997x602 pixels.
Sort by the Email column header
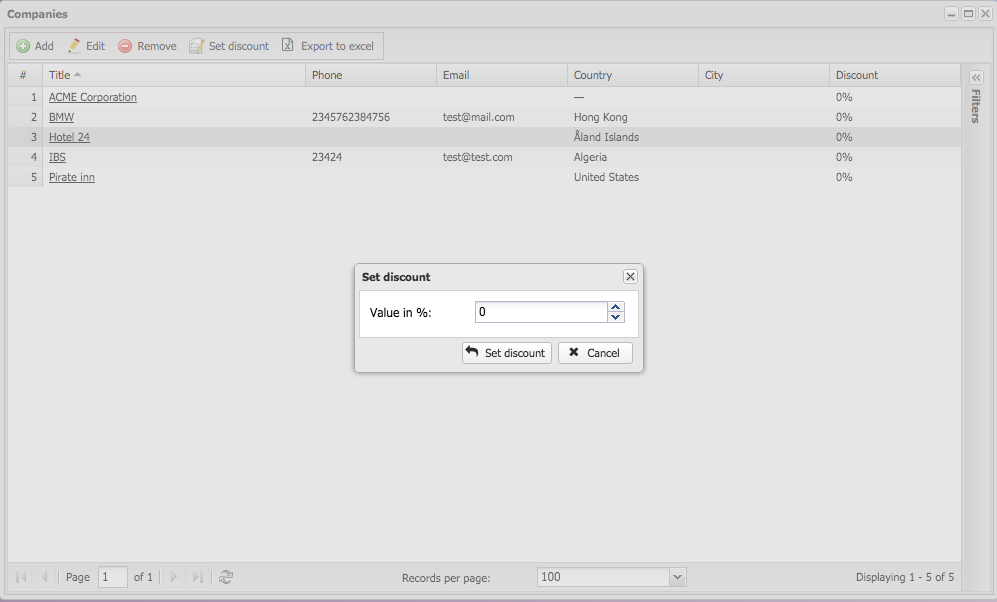click(502, 75)
